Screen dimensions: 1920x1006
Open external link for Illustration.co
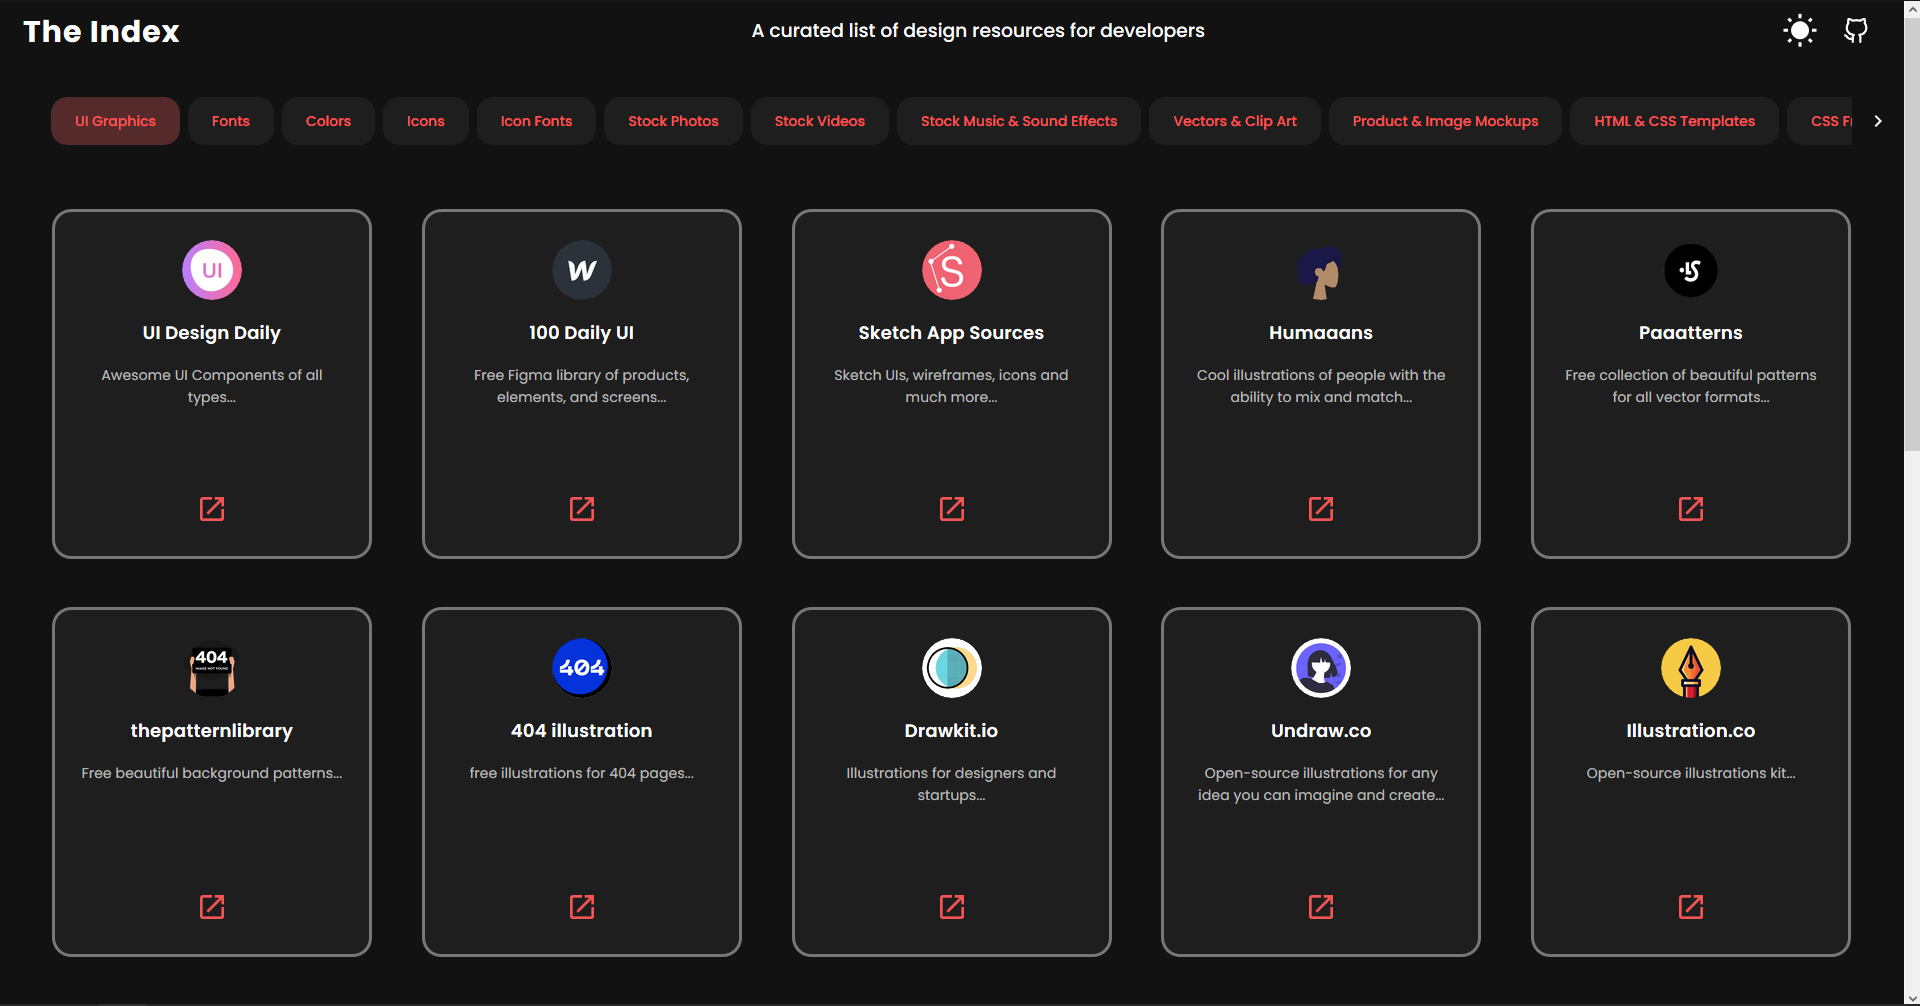pyautogui.click(x=1691, y=907)
